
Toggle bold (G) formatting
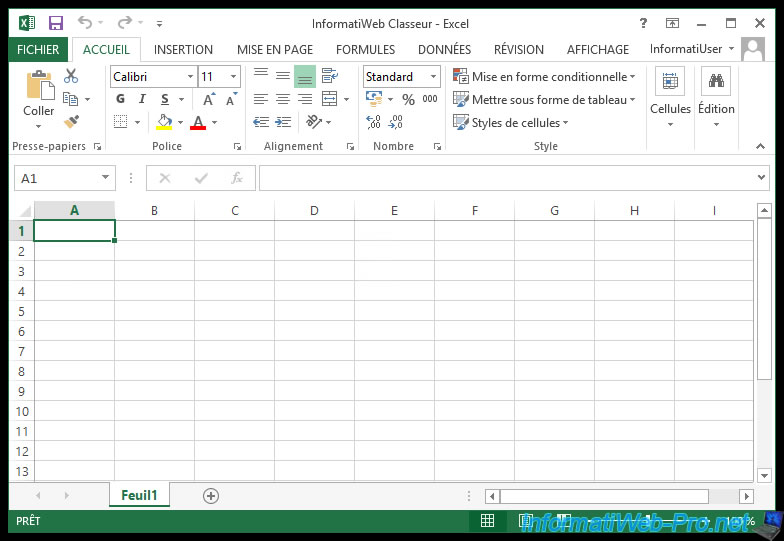coord(120,98)
